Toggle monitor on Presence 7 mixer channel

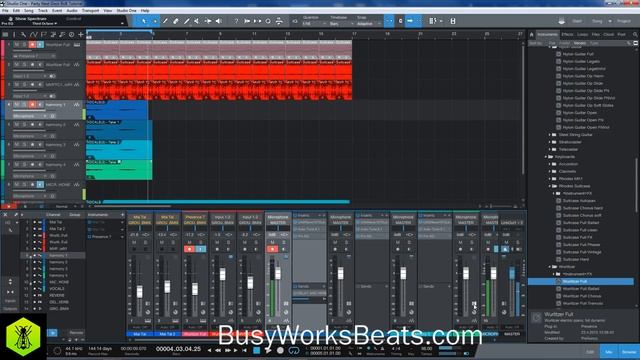[200, 249]
